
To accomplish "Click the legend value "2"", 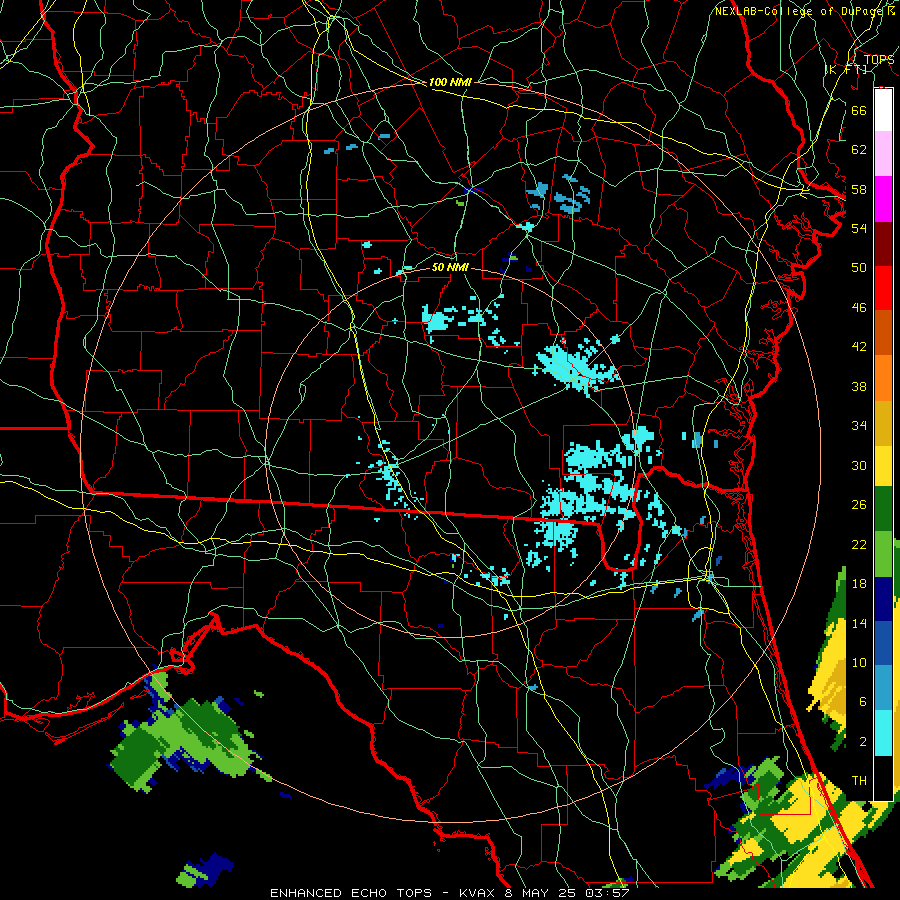I will 862,742.
